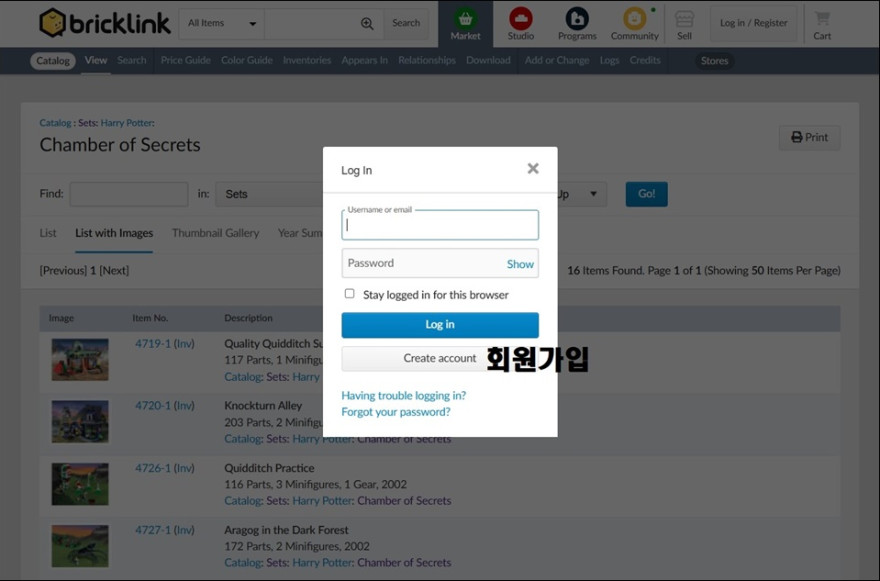This screenshot has height=581, width=880.
Task: Click the Print button
Action: point(809,138)
